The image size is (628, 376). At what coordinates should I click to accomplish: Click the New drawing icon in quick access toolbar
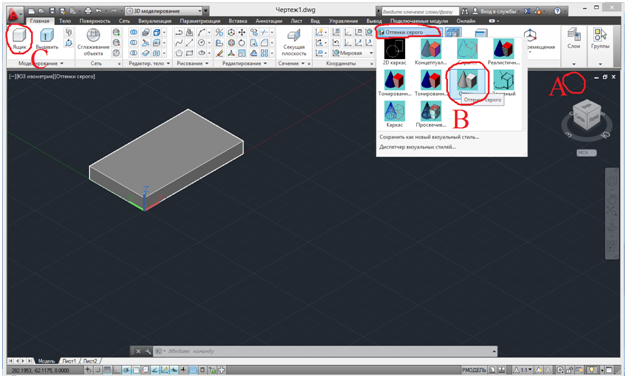point(31,11)
